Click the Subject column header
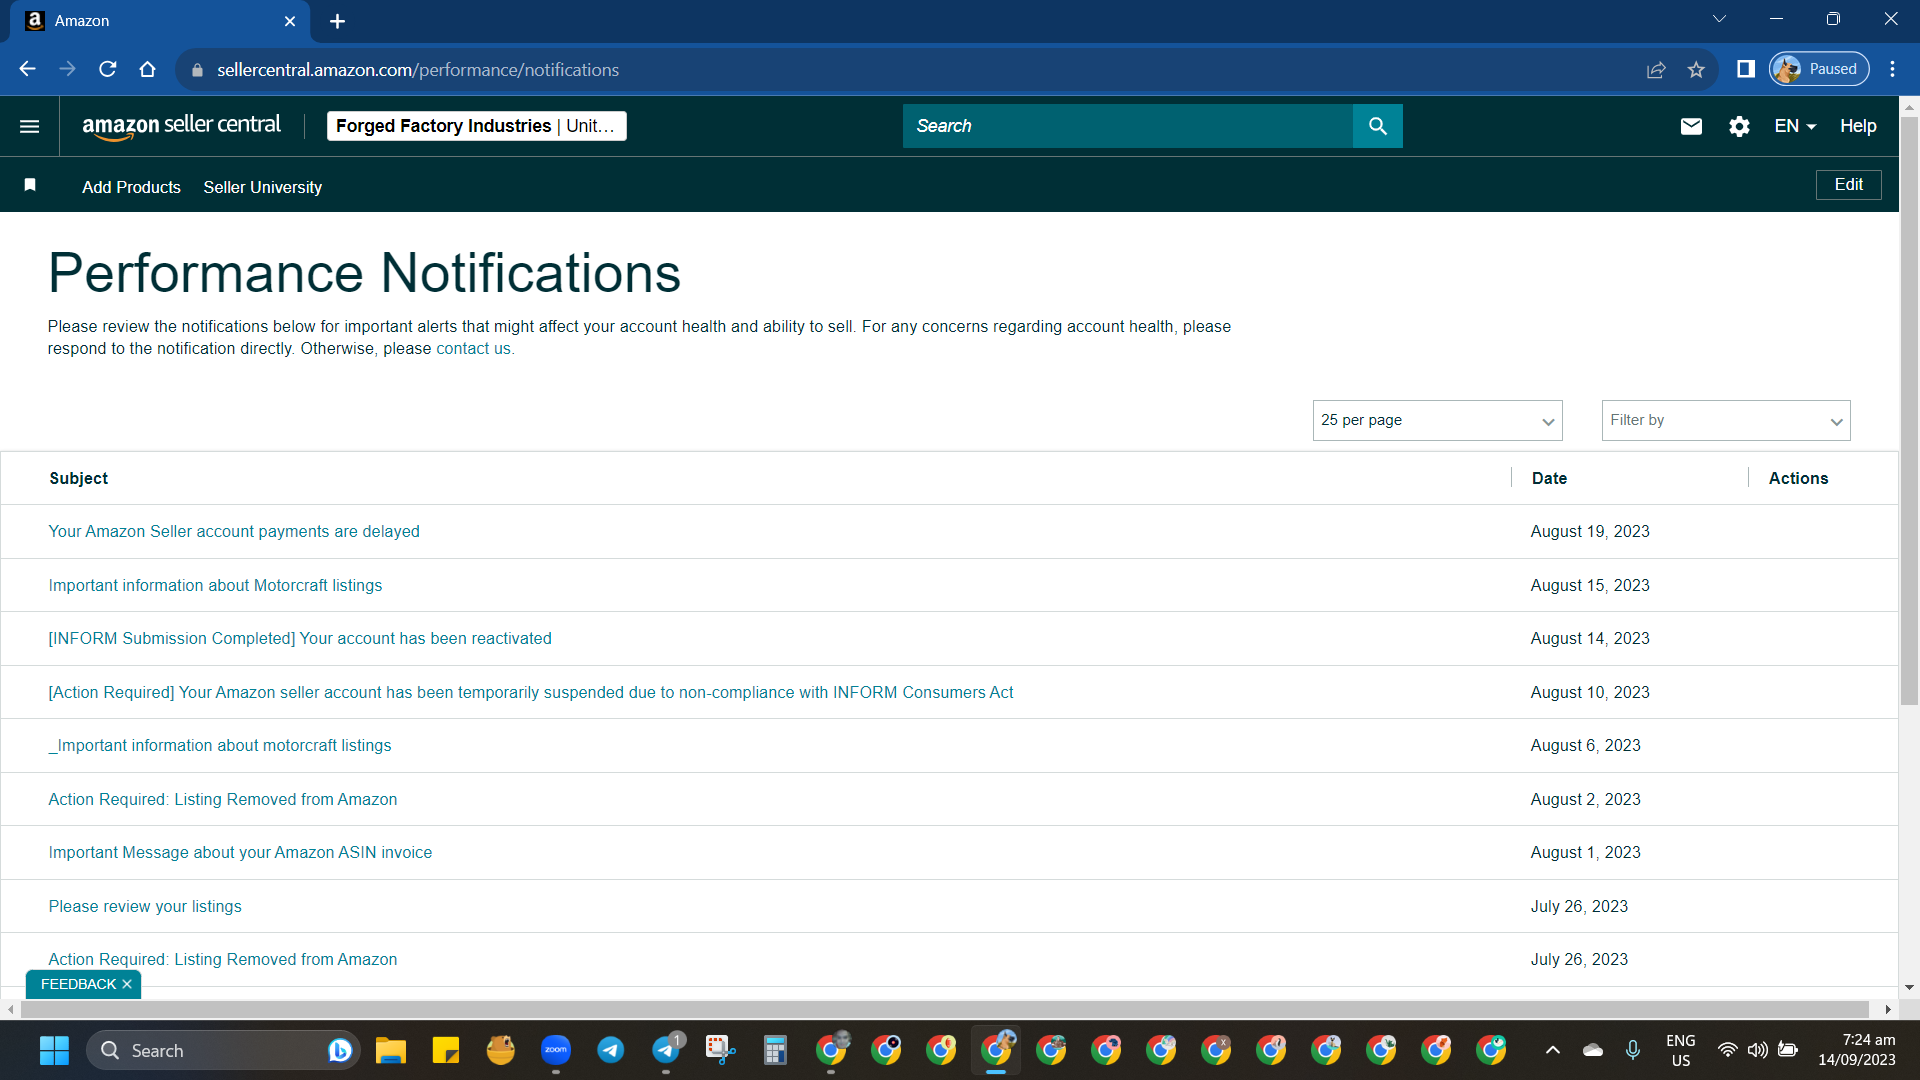 point(79,478)
